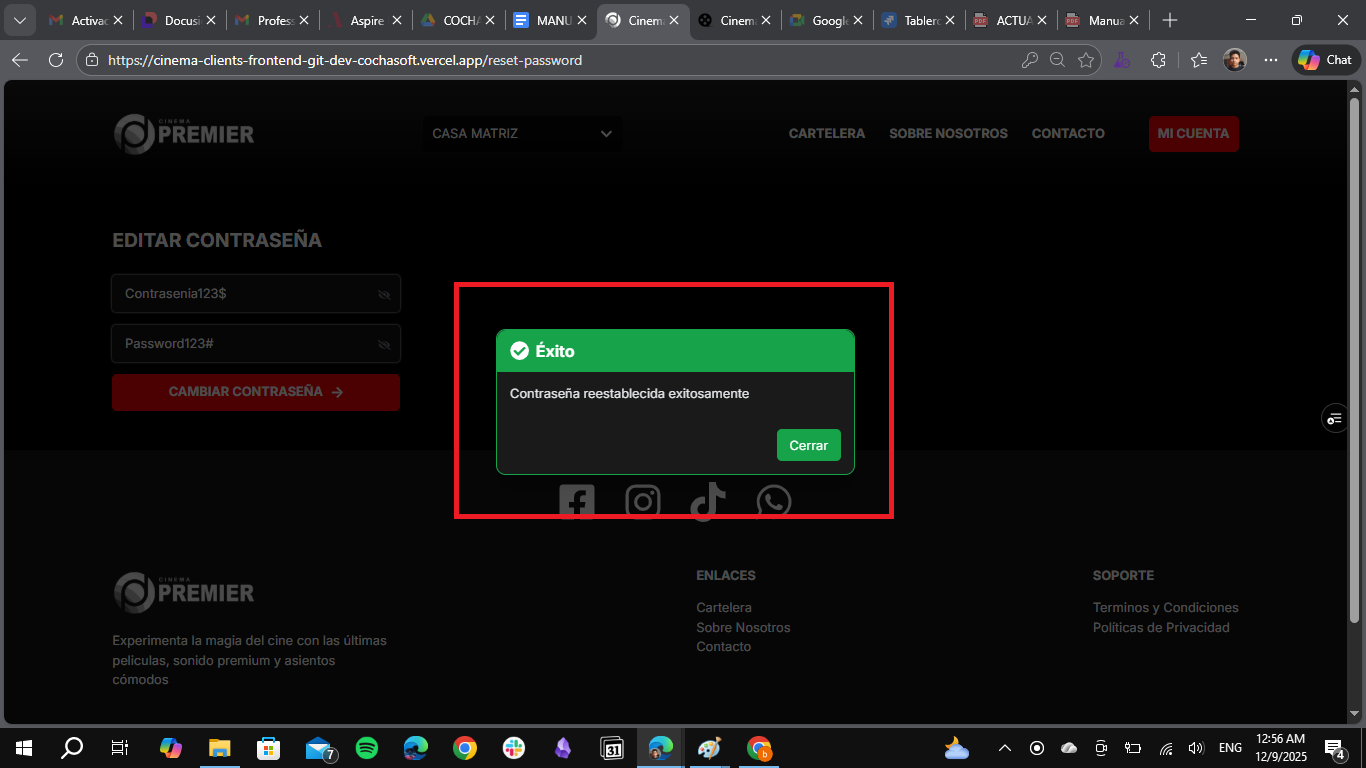
Task: Toggle visibility of Password123# field
Action: point(384,345)
